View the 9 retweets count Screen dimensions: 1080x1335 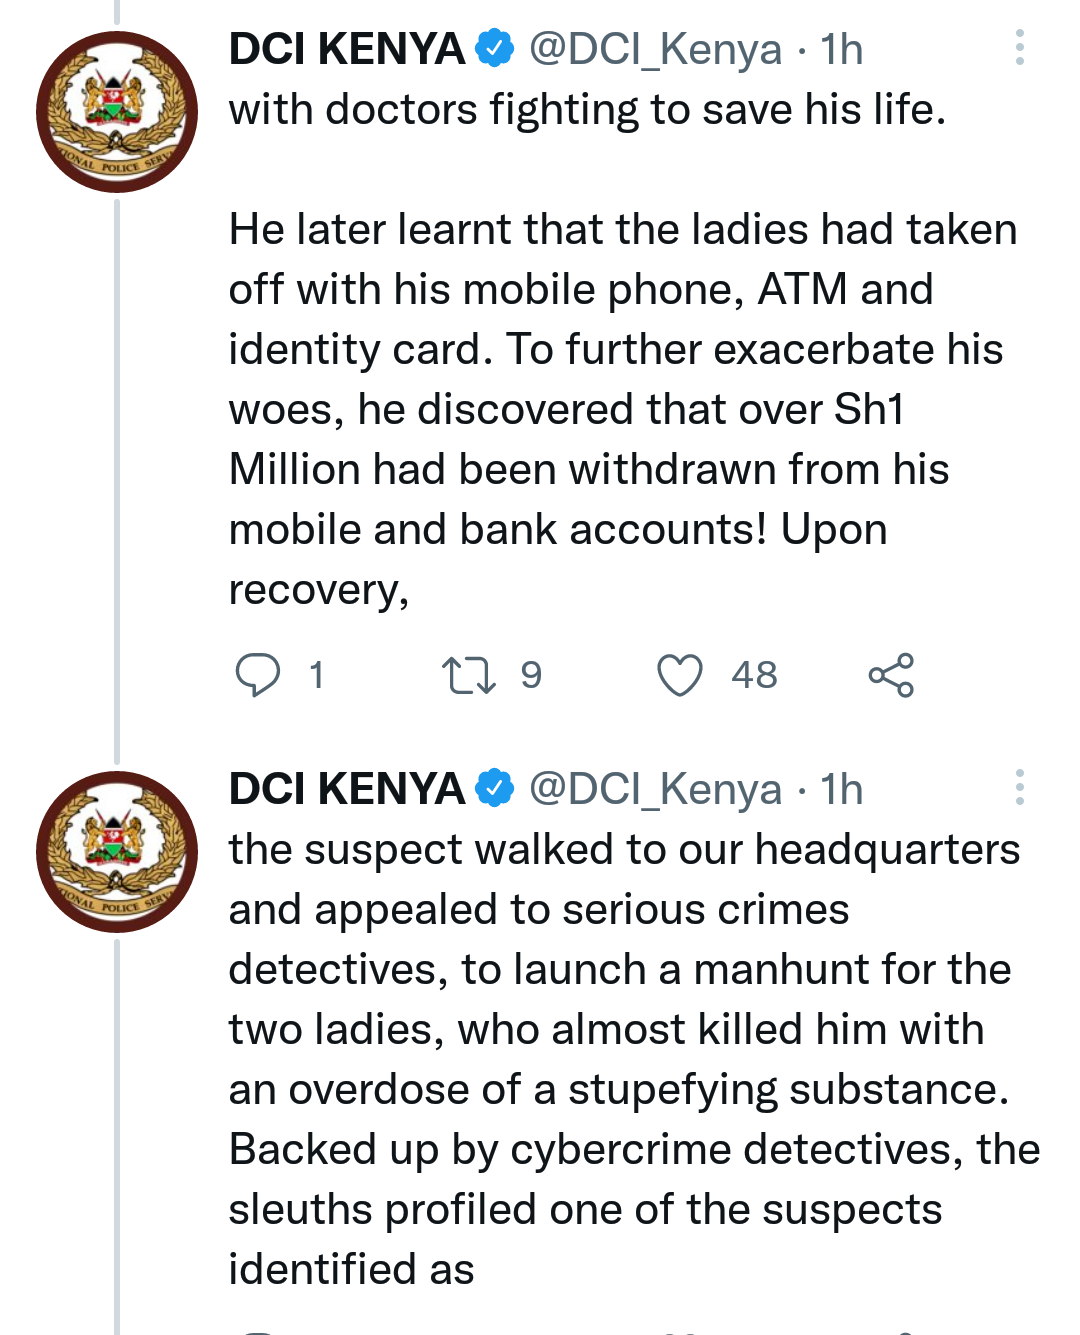click(x=531, y=675)
